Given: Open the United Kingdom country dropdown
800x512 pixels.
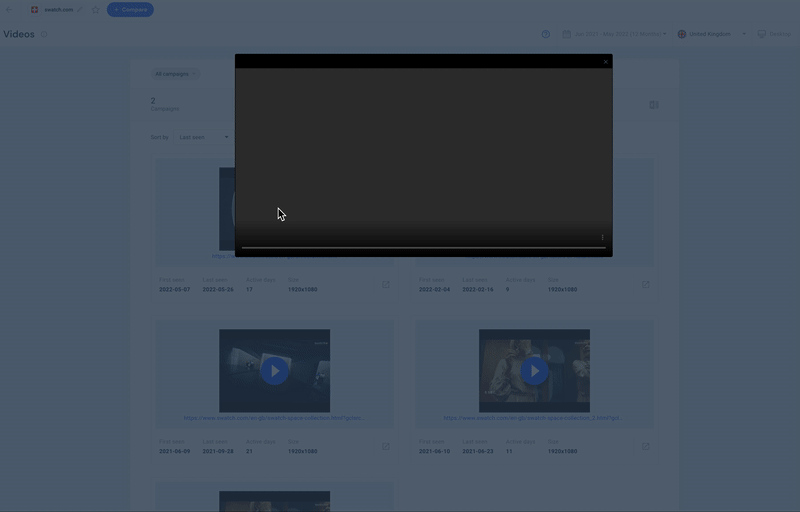Looking at the screenshot, I should coord(712,34).
